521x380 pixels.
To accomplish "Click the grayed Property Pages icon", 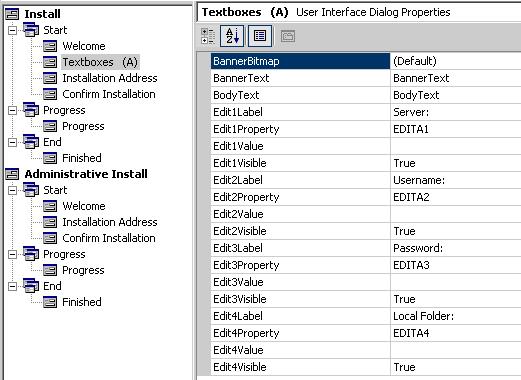I will (x=288, y=36).
